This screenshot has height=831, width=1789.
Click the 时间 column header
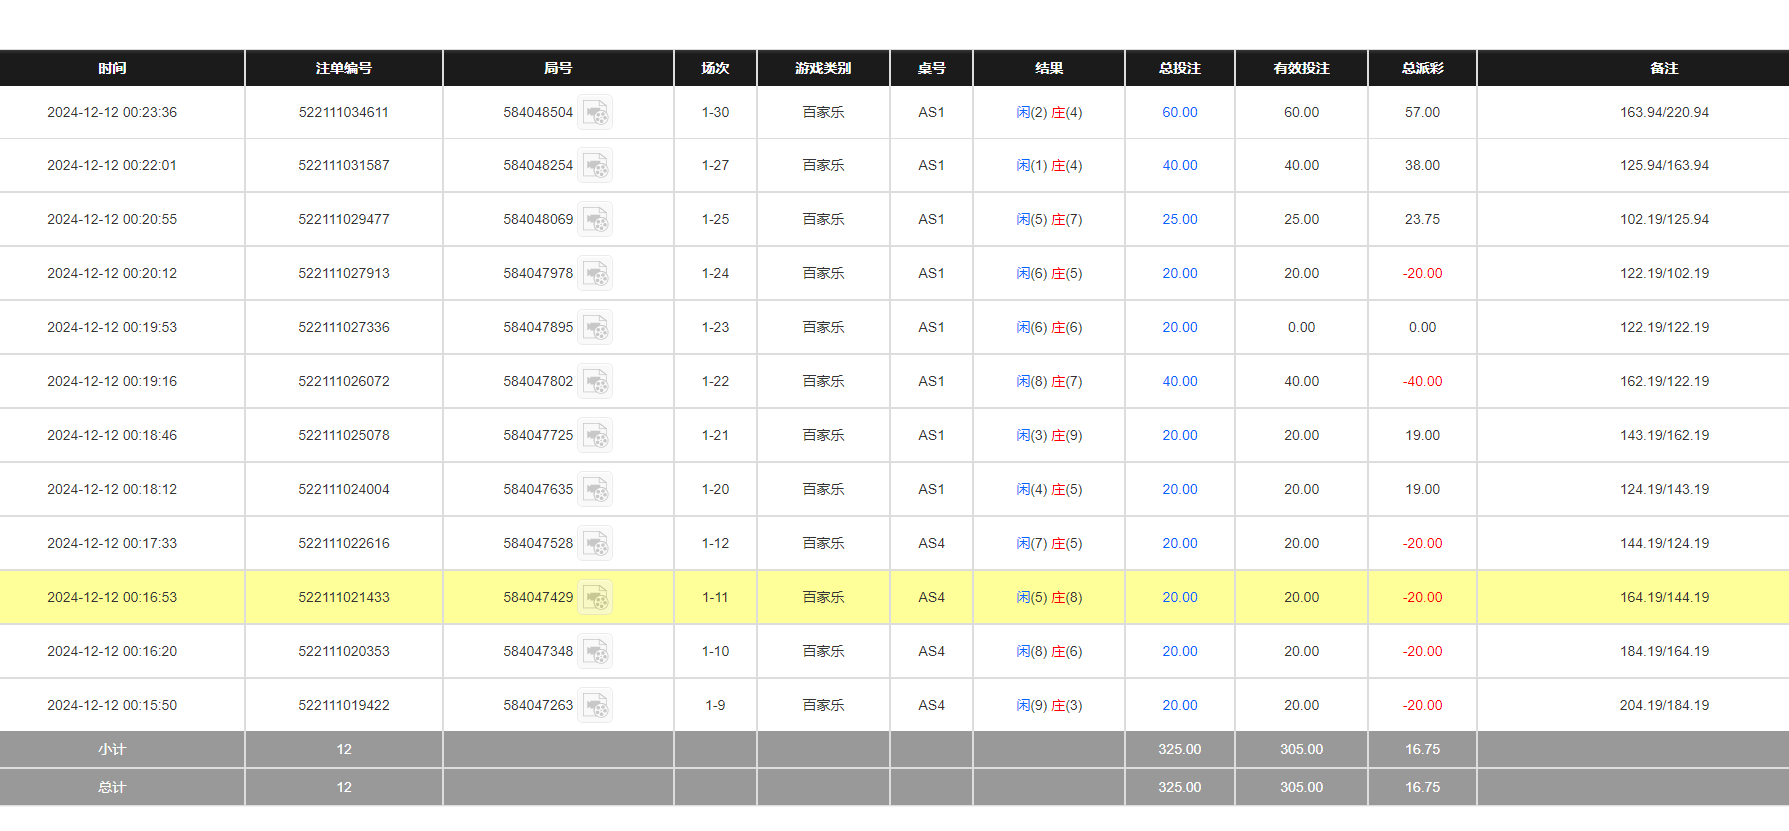point(112,68)
